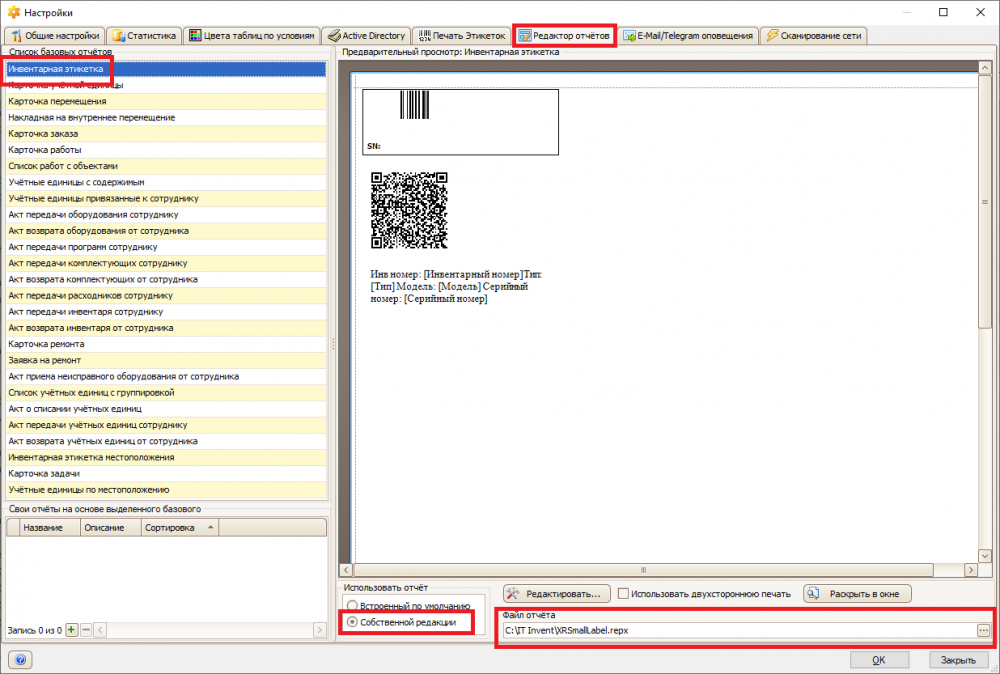Open the Общие настройки tab
The image size is (1000, 674).
point(54,36)
